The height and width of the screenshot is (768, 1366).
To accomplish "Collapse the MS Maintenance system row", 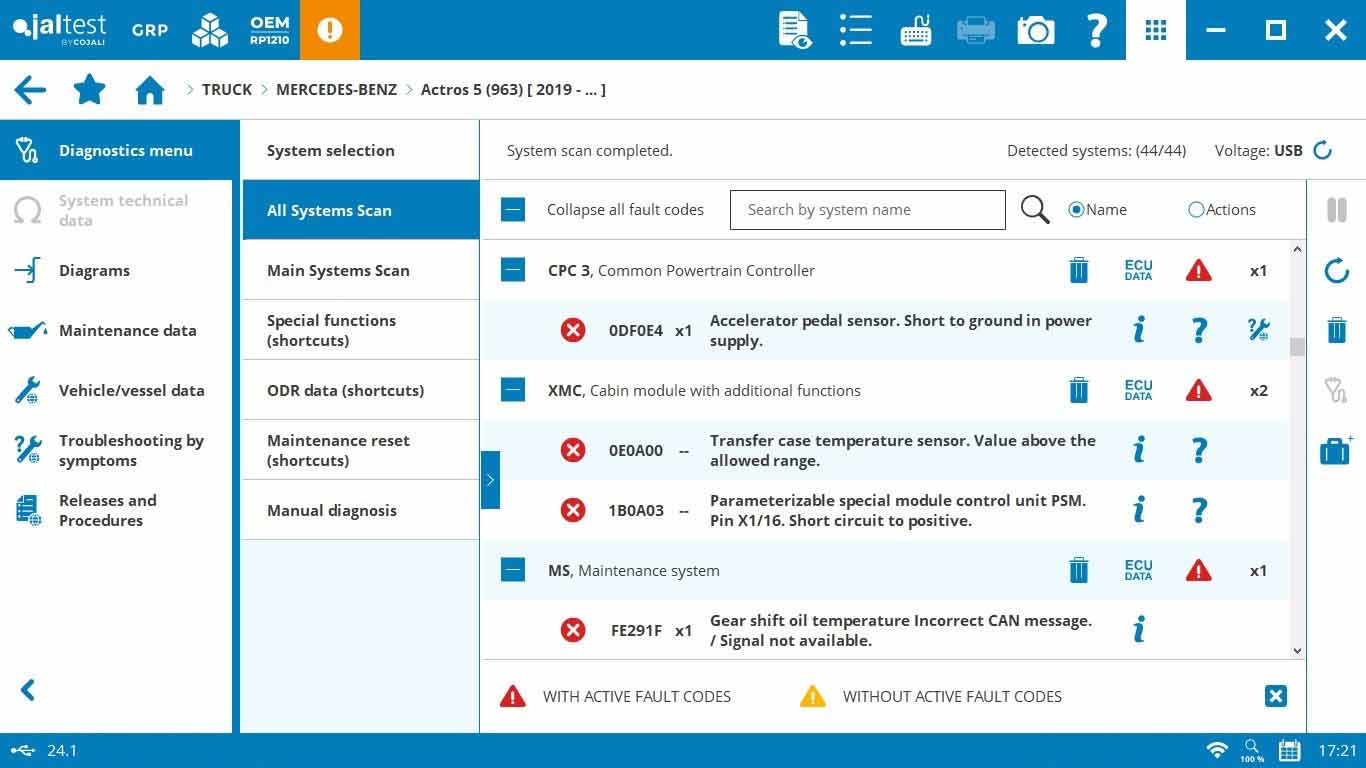I will [x=513, y=570].
